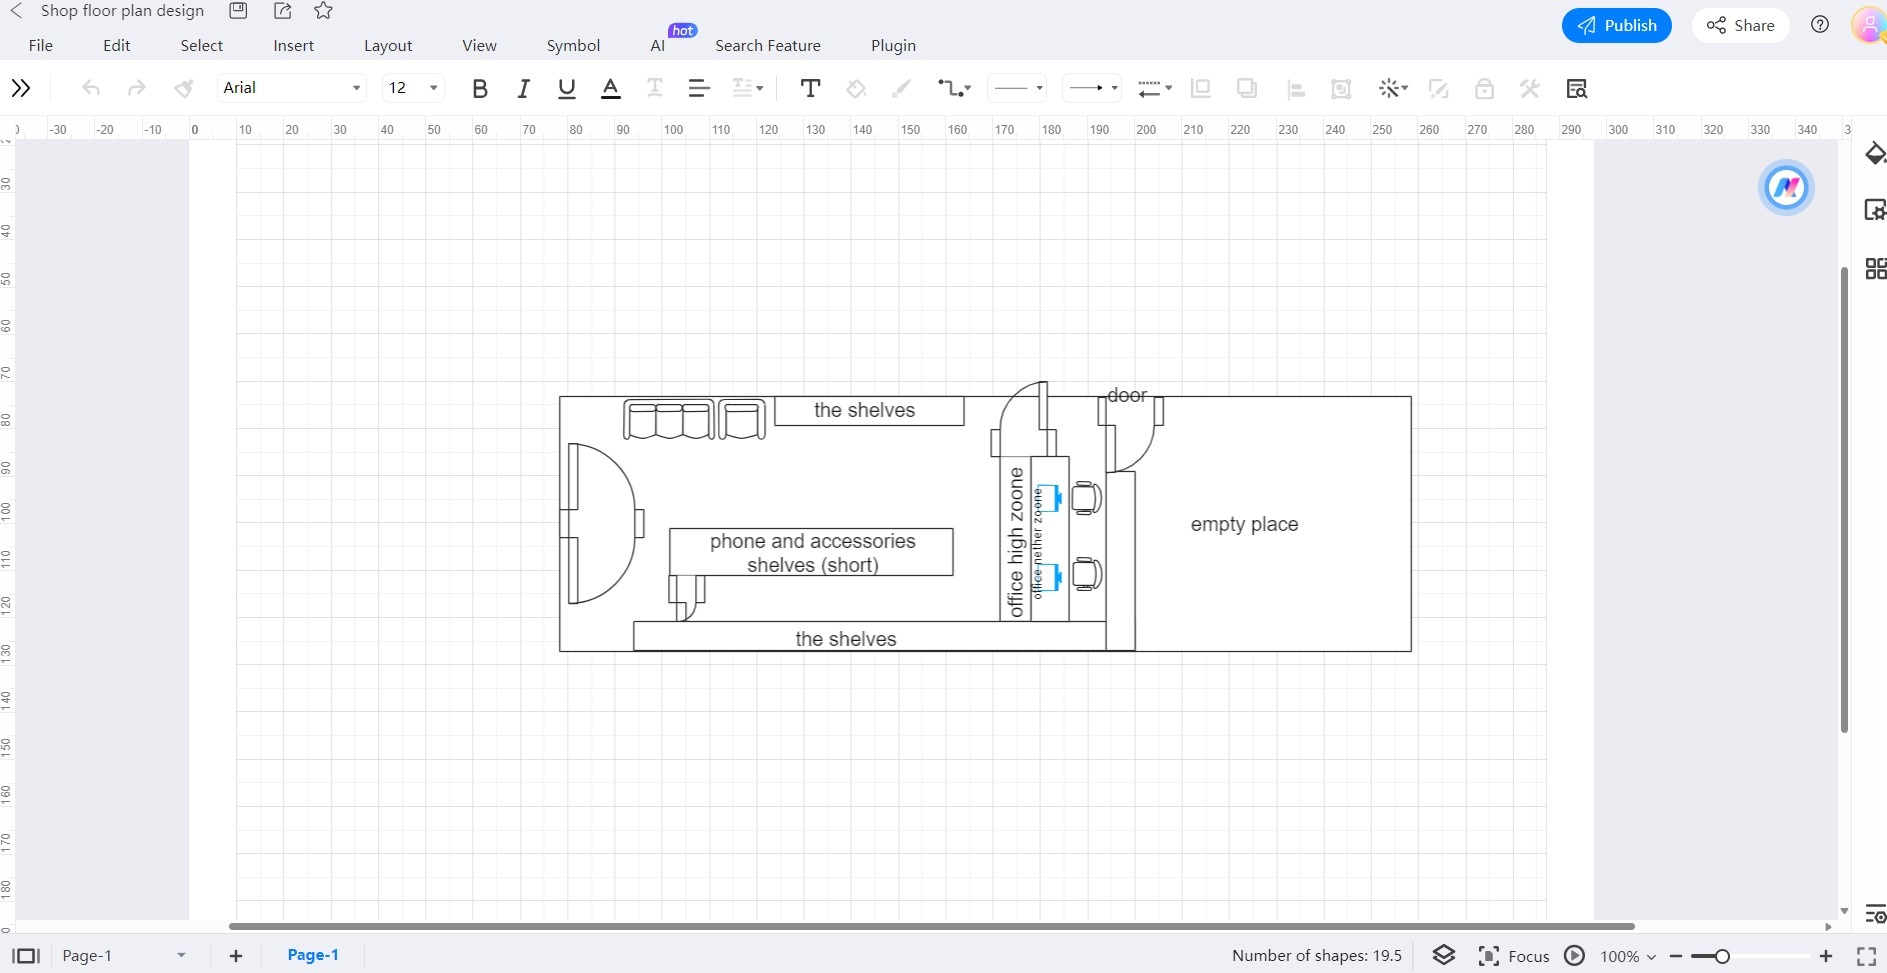Click the zoom slider handle

[x=1722, y=957]
